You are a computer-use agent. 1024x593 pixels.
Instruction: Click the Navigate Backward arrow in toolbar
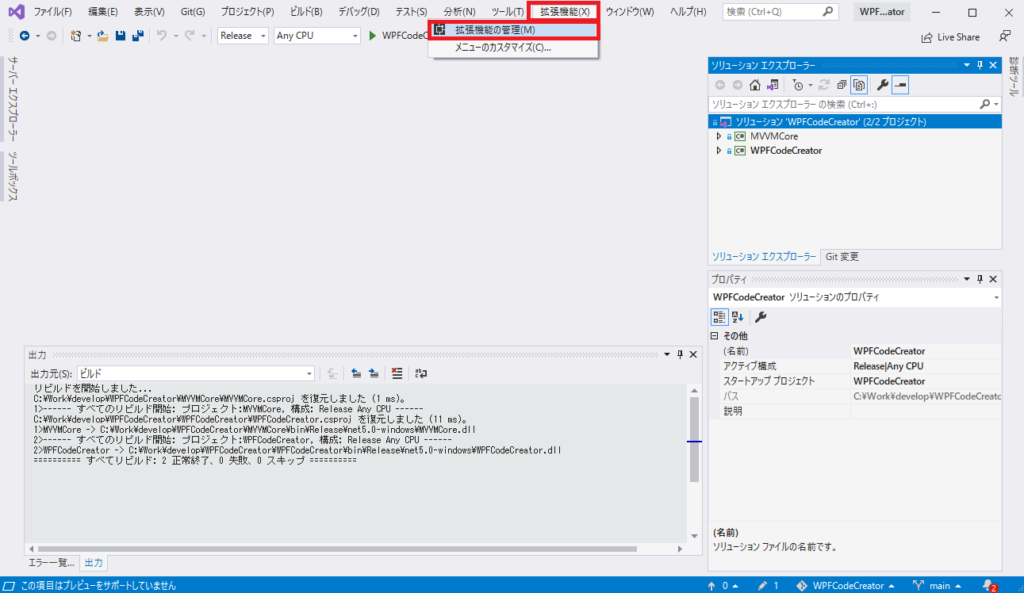24,36
